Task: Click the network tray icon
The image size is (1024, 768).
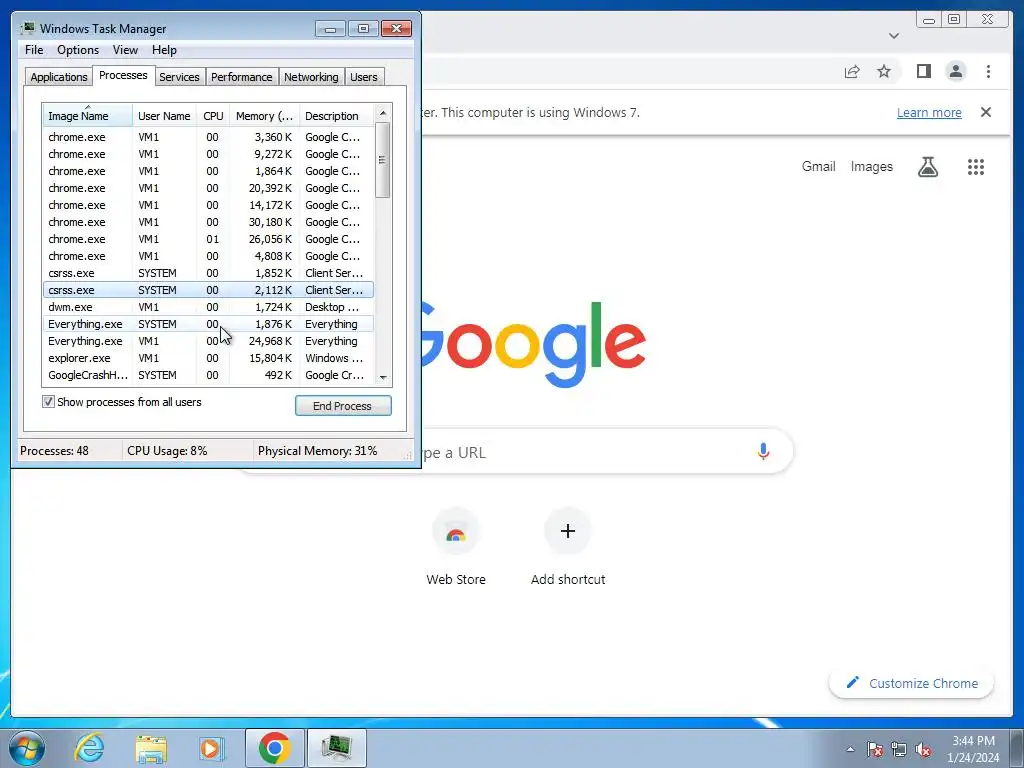Action: click(x=899, y=749)
